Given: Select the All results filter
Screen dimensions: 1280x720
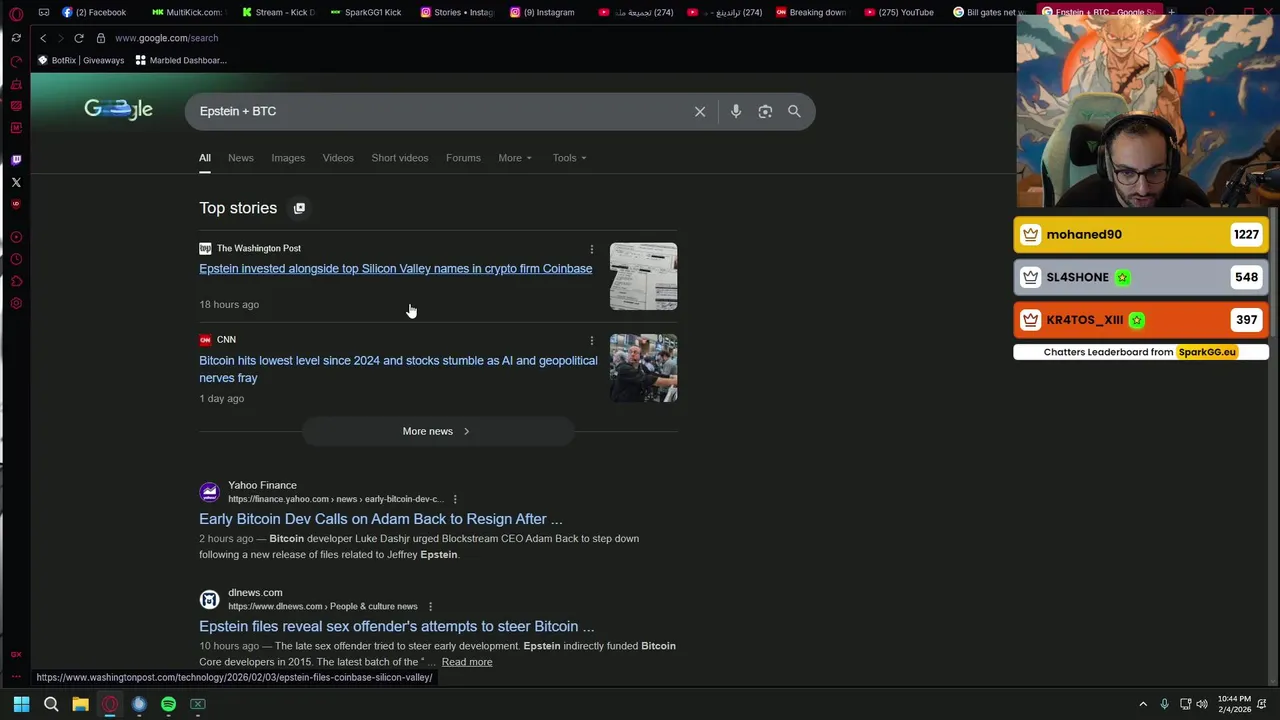Looking at the screenshot, I should click(204, 158).
